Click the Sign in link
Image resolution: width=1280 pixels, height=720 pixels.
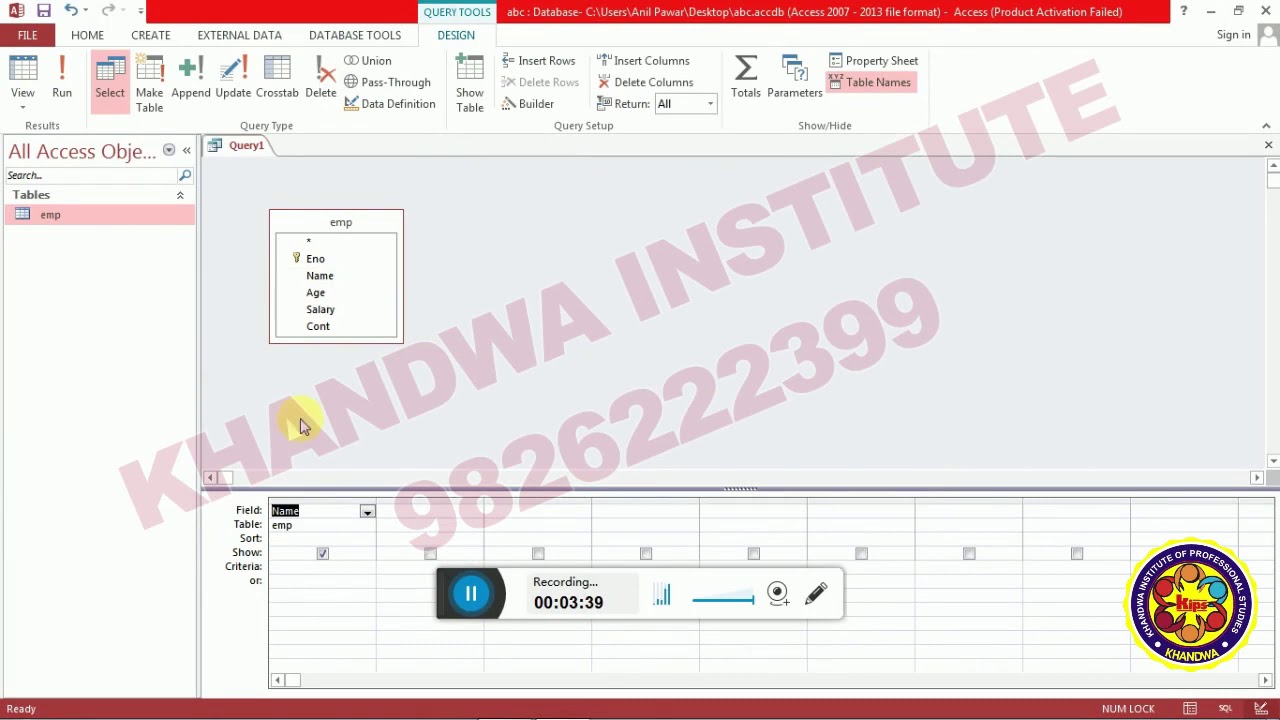[x=1233, y=35]
